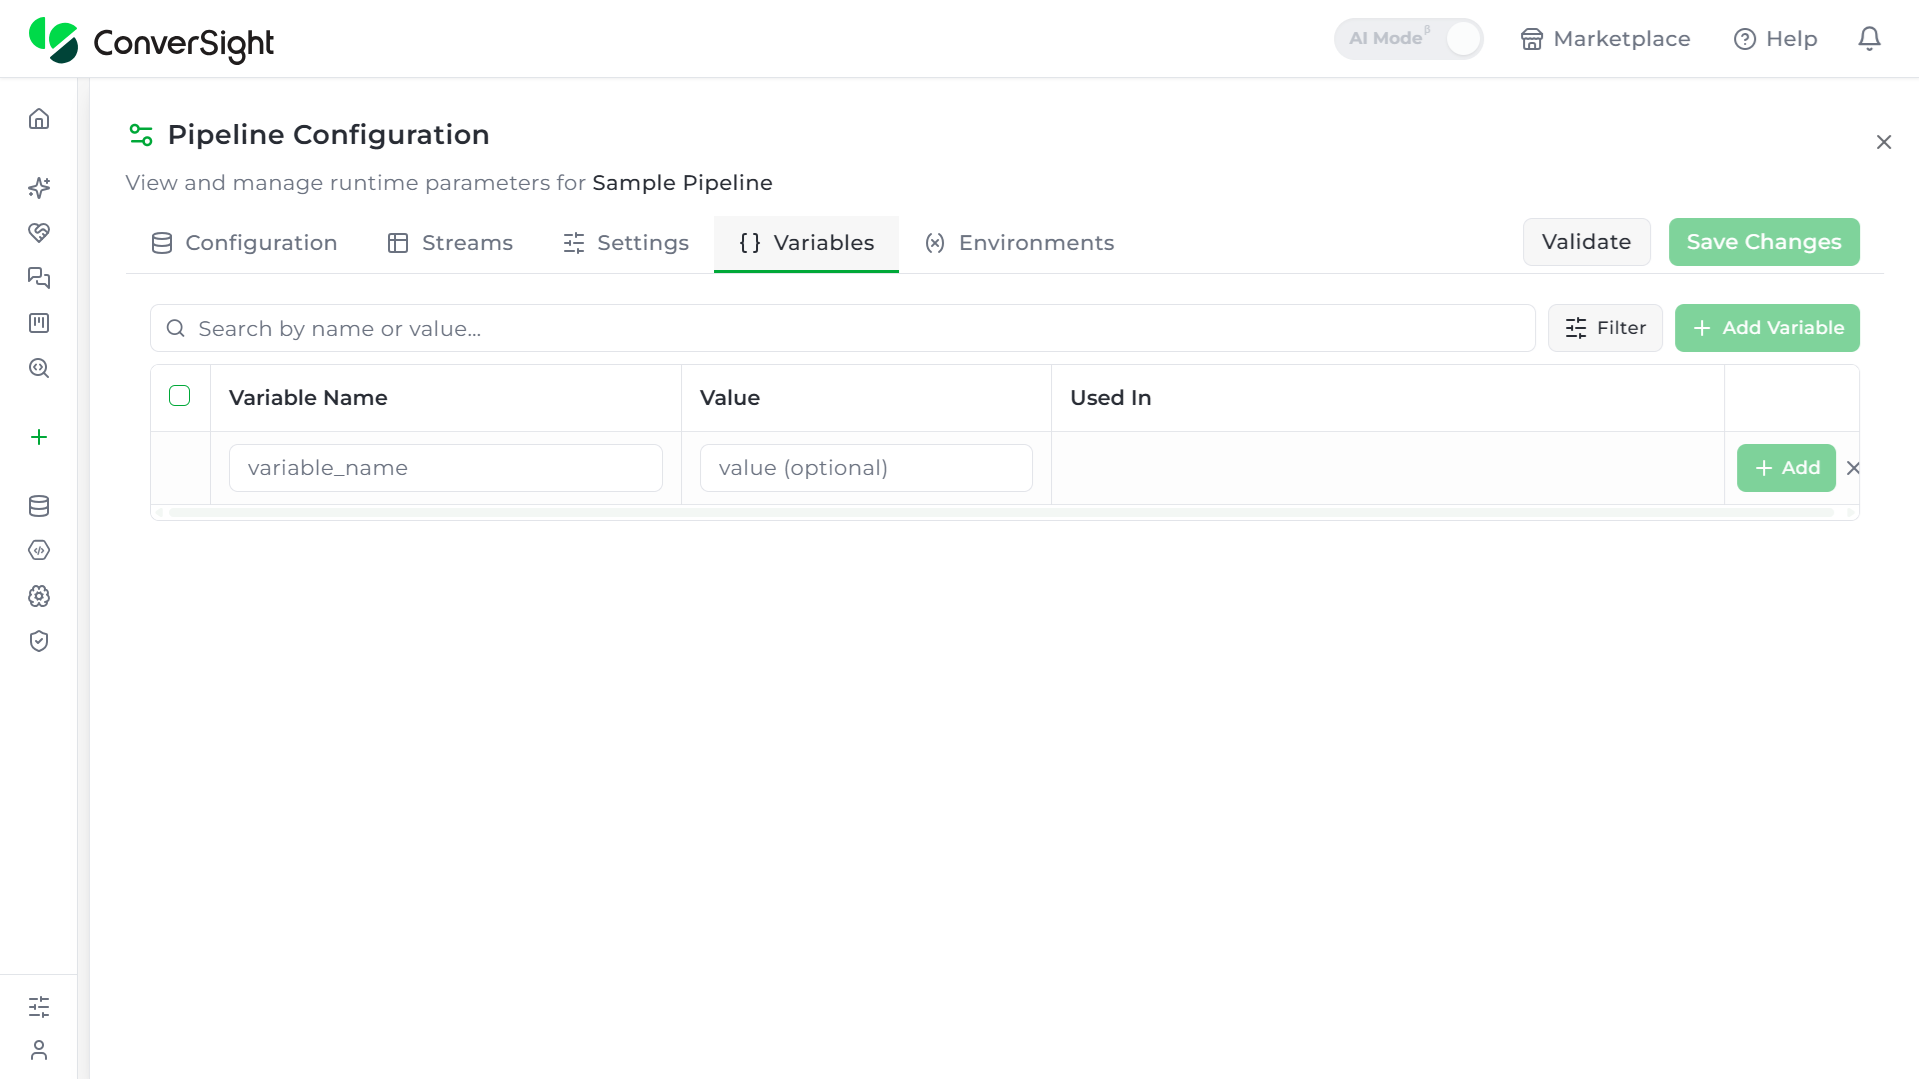Toggle the AI Mode switch
The height and width of the screenshot is (1079, 1919).
1408,39
